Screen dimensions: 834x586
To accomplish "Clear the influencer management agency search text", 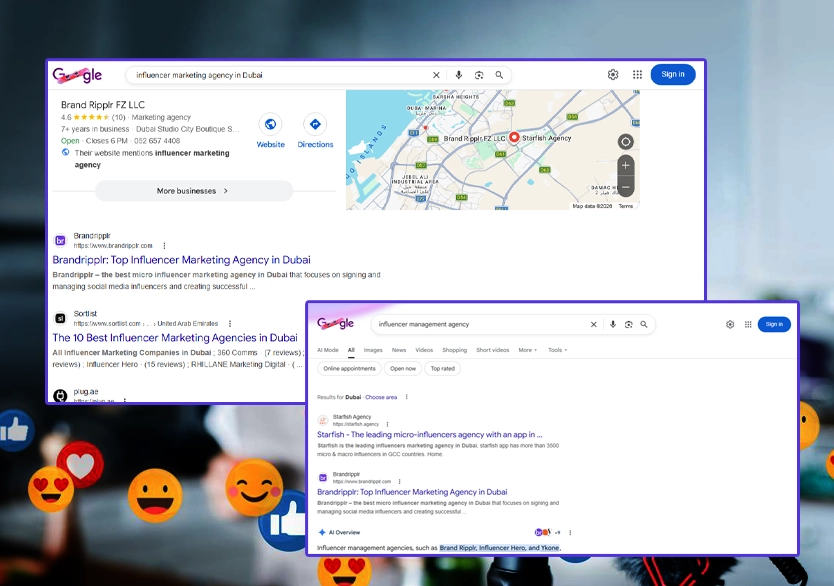I will tap(593, 324).
